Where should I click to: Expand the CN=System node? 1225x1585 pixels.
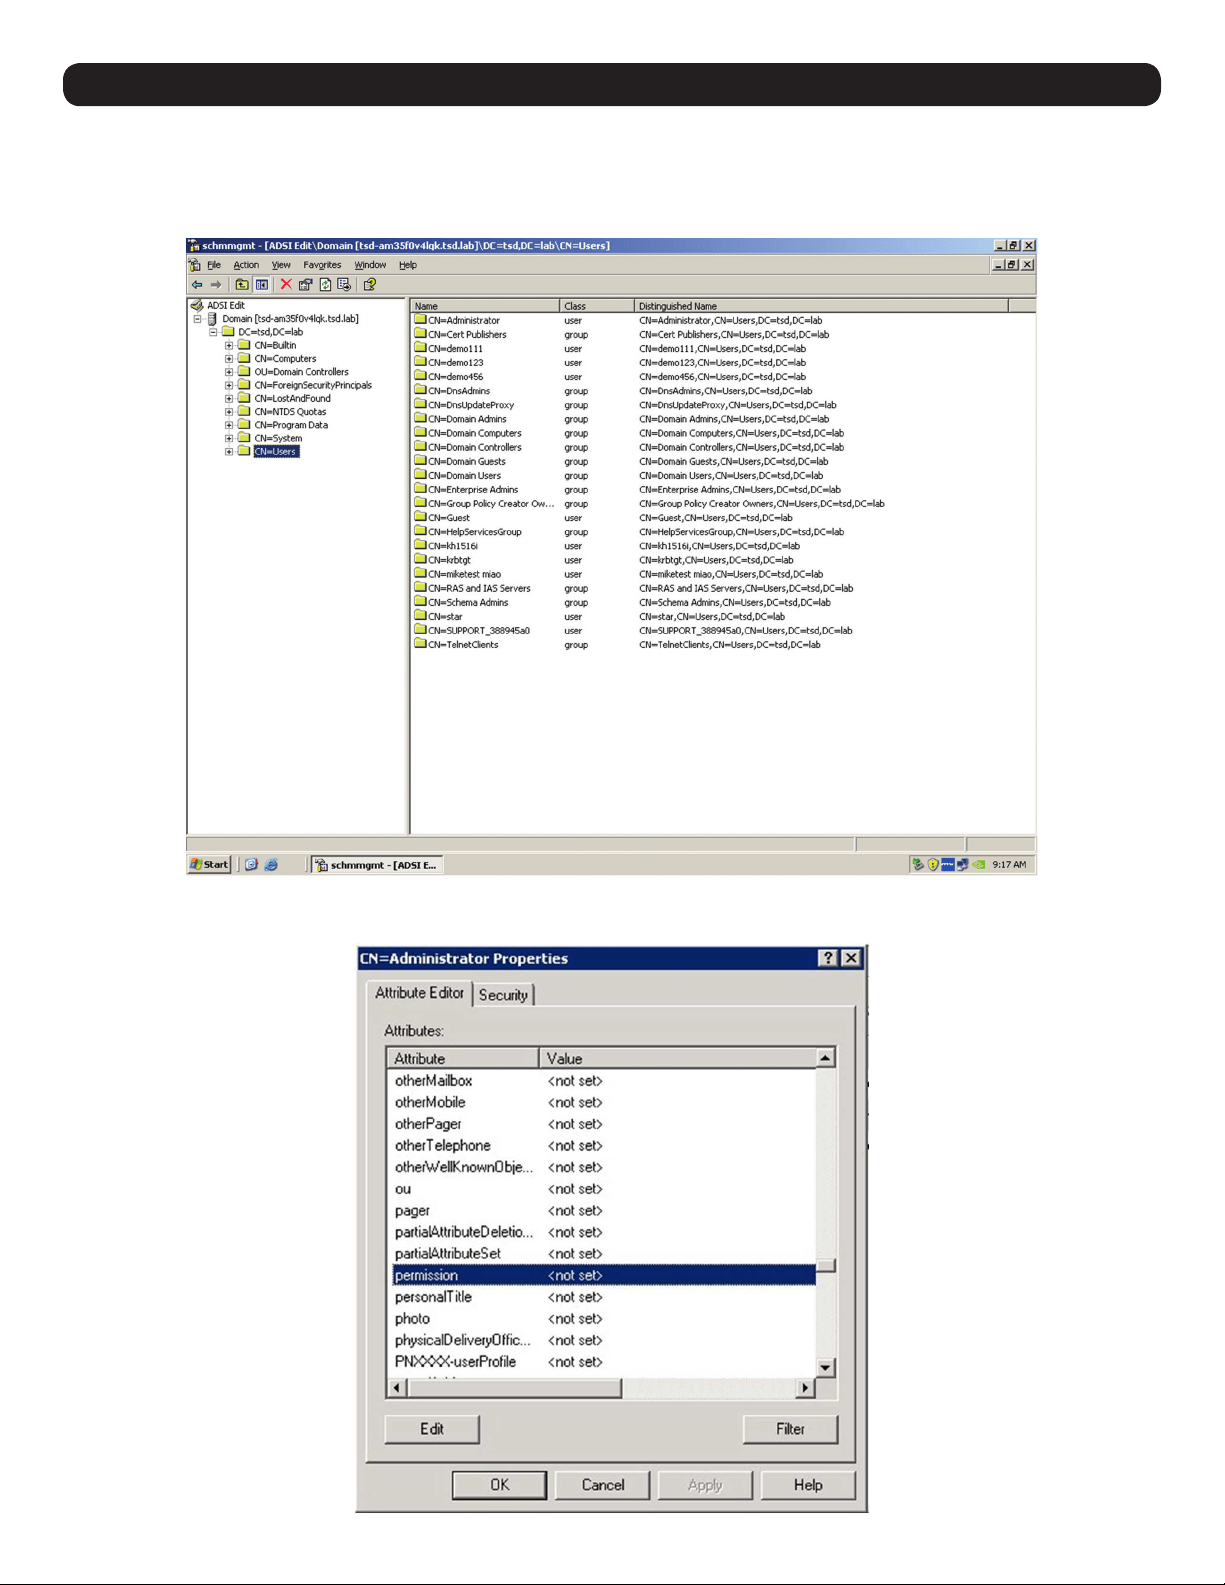pos(229,438)
